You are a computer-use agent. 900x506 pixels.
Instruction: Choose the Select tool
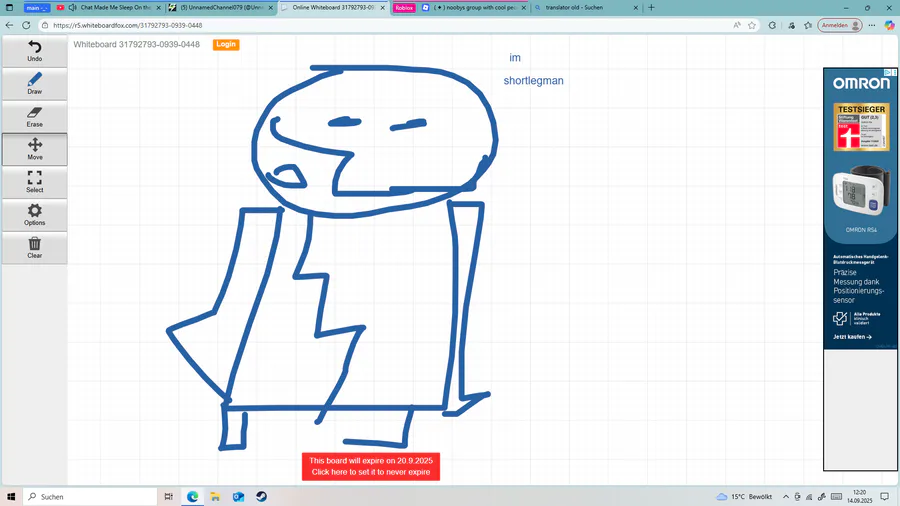[34, 182]
